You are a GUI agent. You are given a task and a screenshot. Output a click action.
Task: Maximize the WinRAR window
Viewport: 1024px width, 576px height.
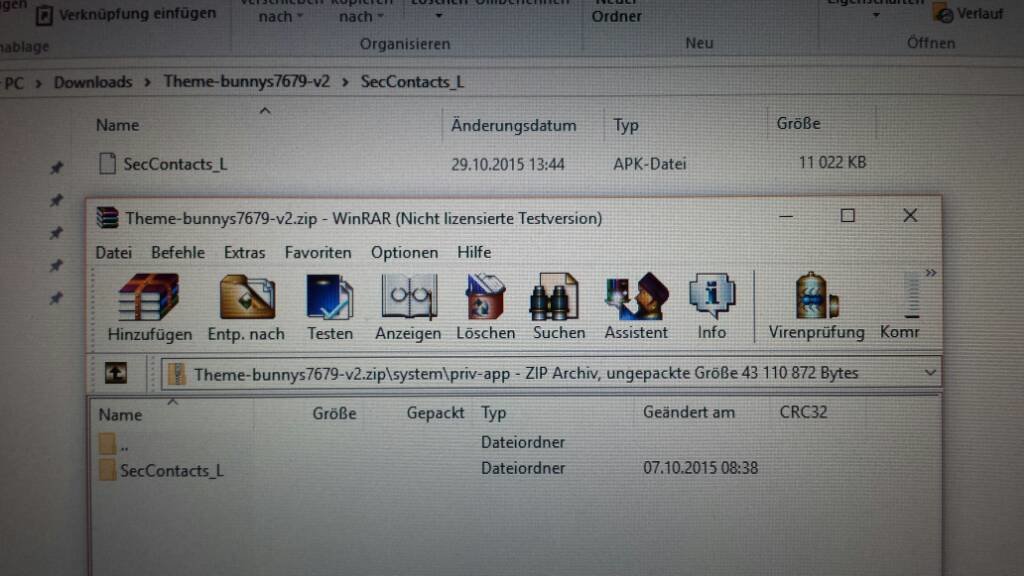tap(848, 216)
